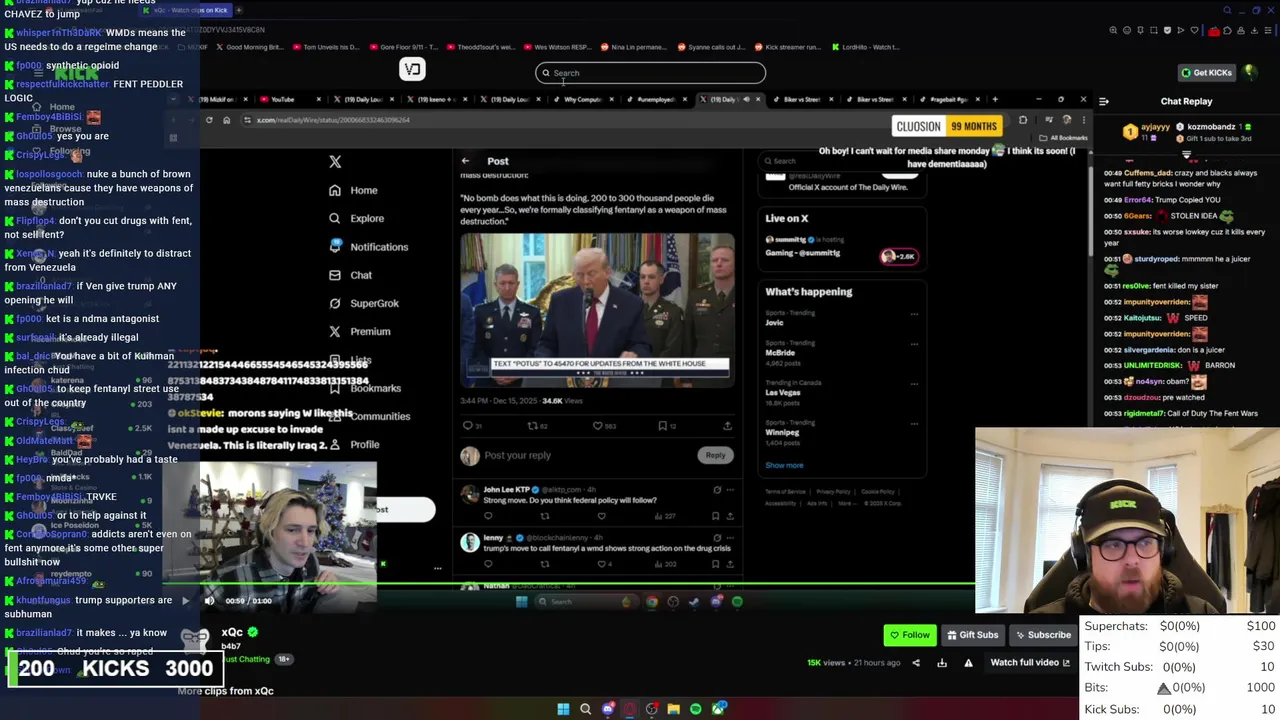Open Chat in the X sidebar
The width and height of the screenshot is (1280, 720).
350,275
